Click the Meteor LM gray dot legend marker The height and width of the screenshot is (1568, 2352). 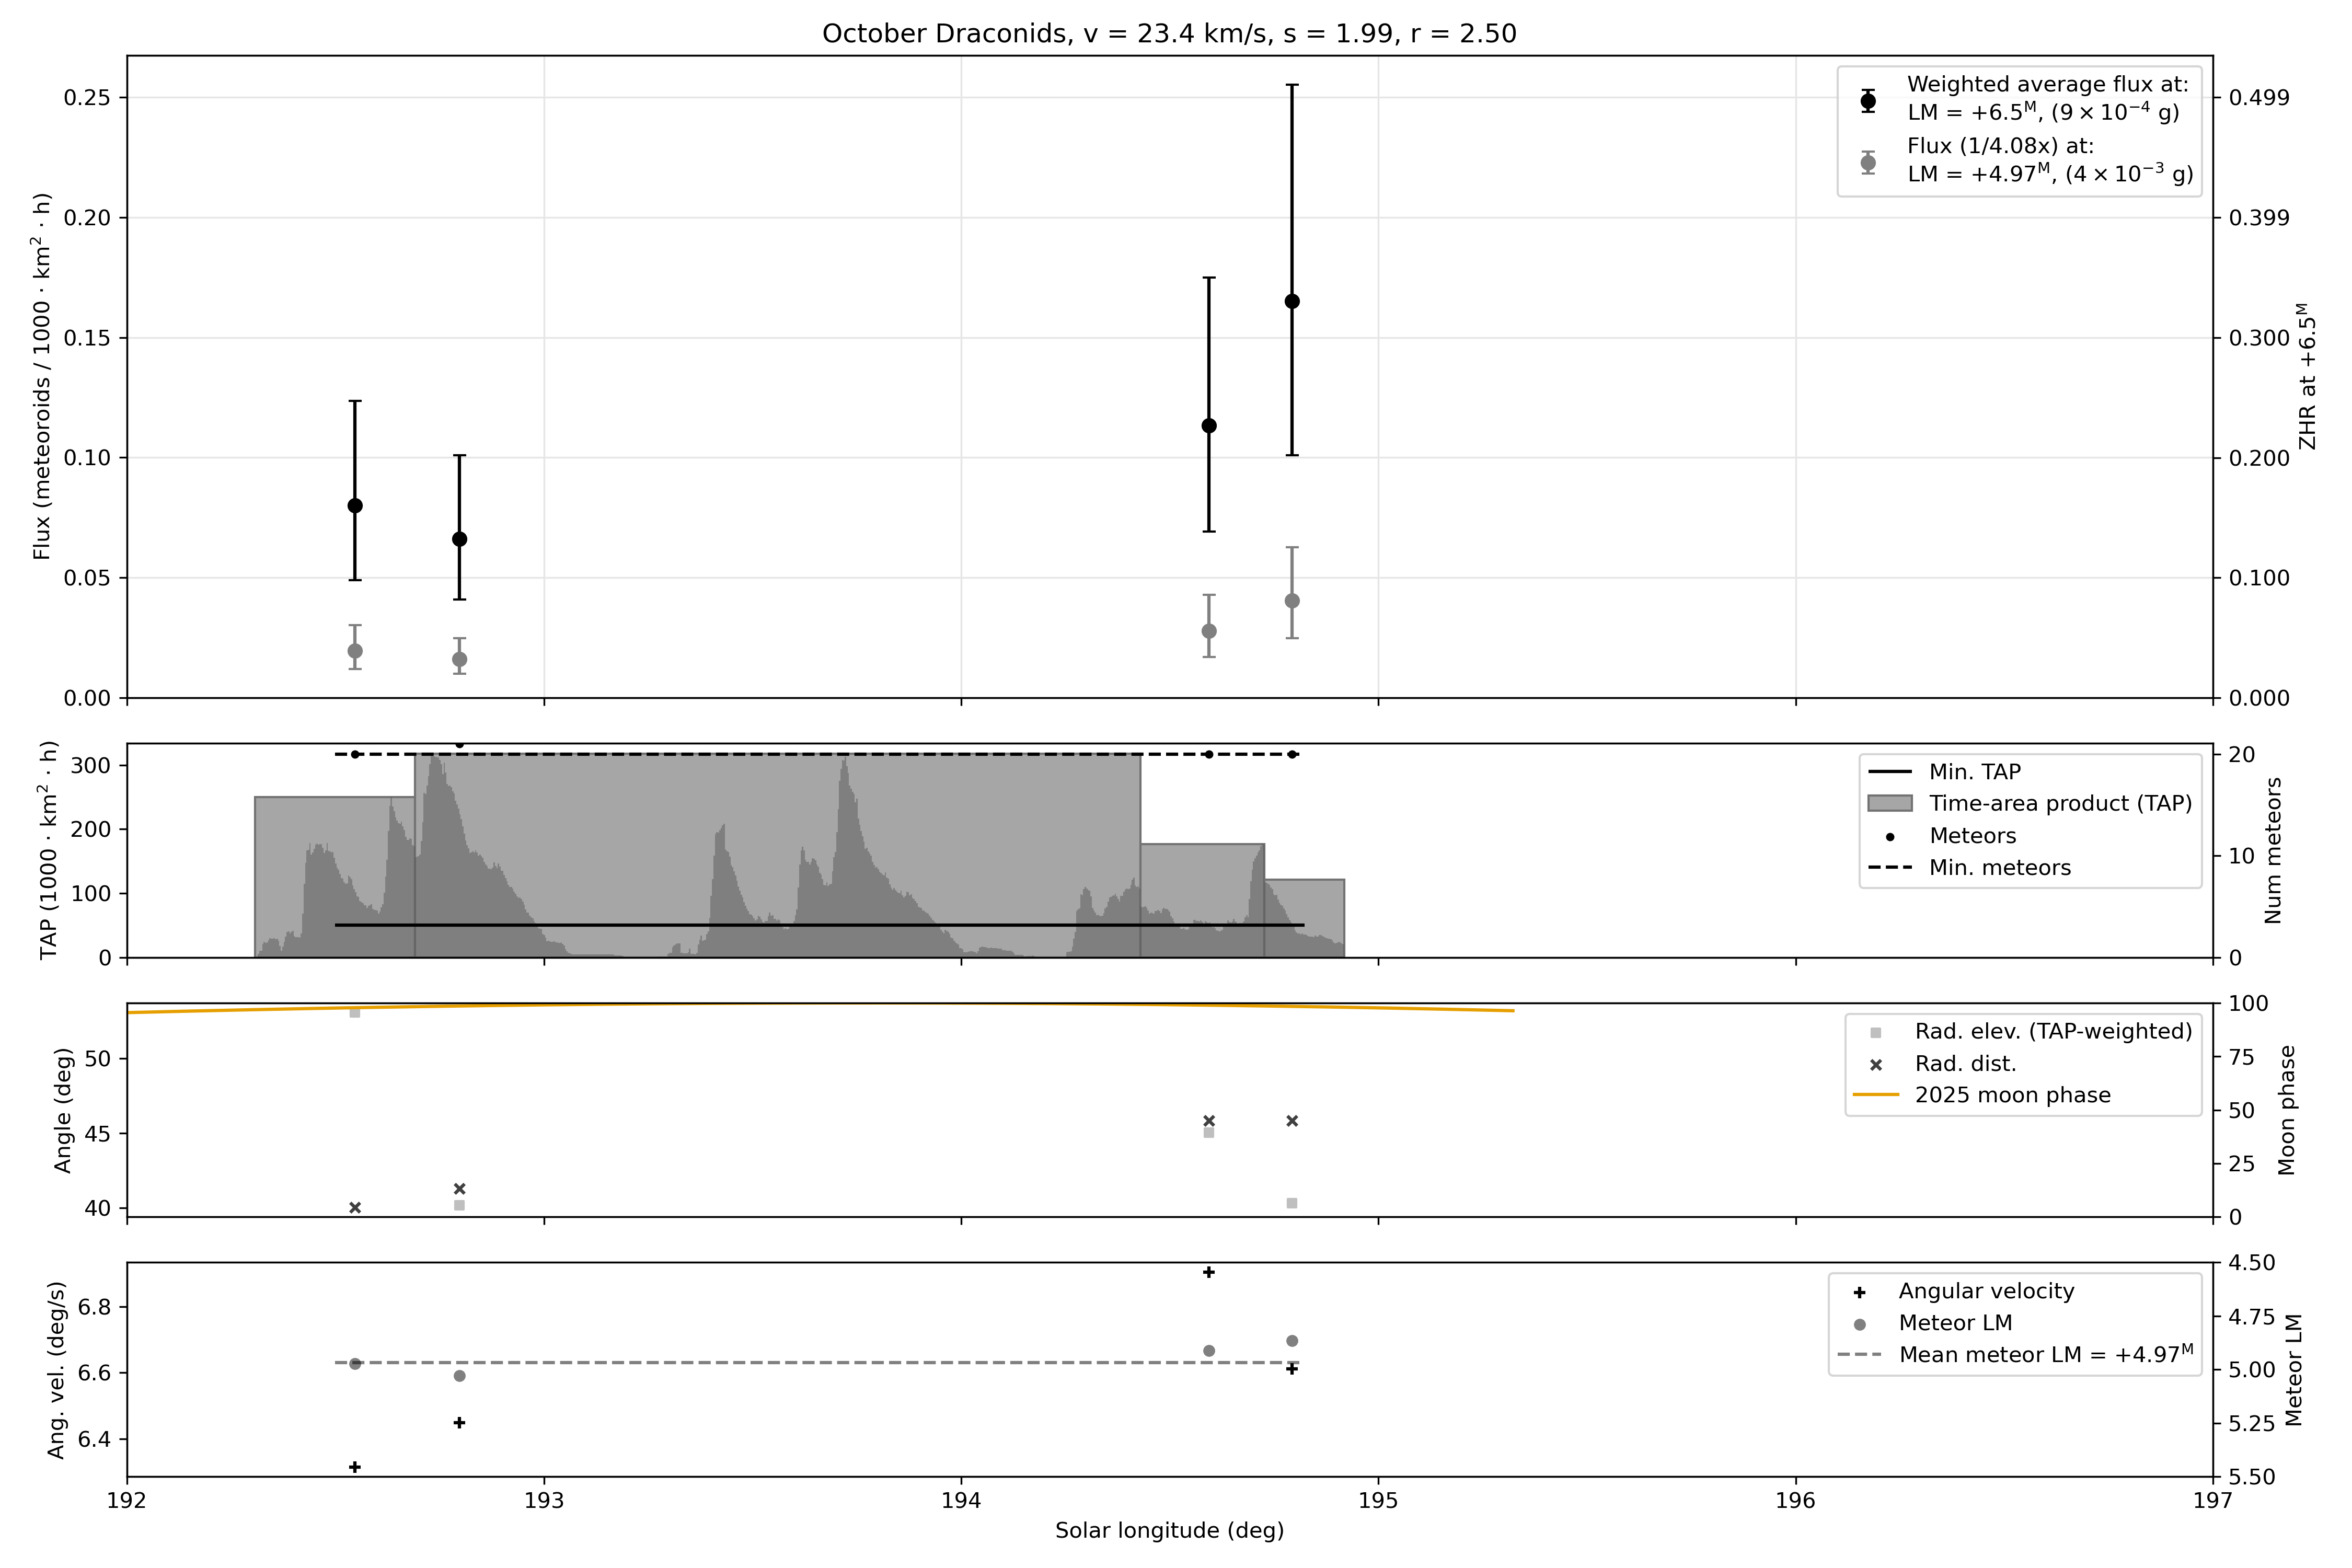[x=1859, y=1324]
